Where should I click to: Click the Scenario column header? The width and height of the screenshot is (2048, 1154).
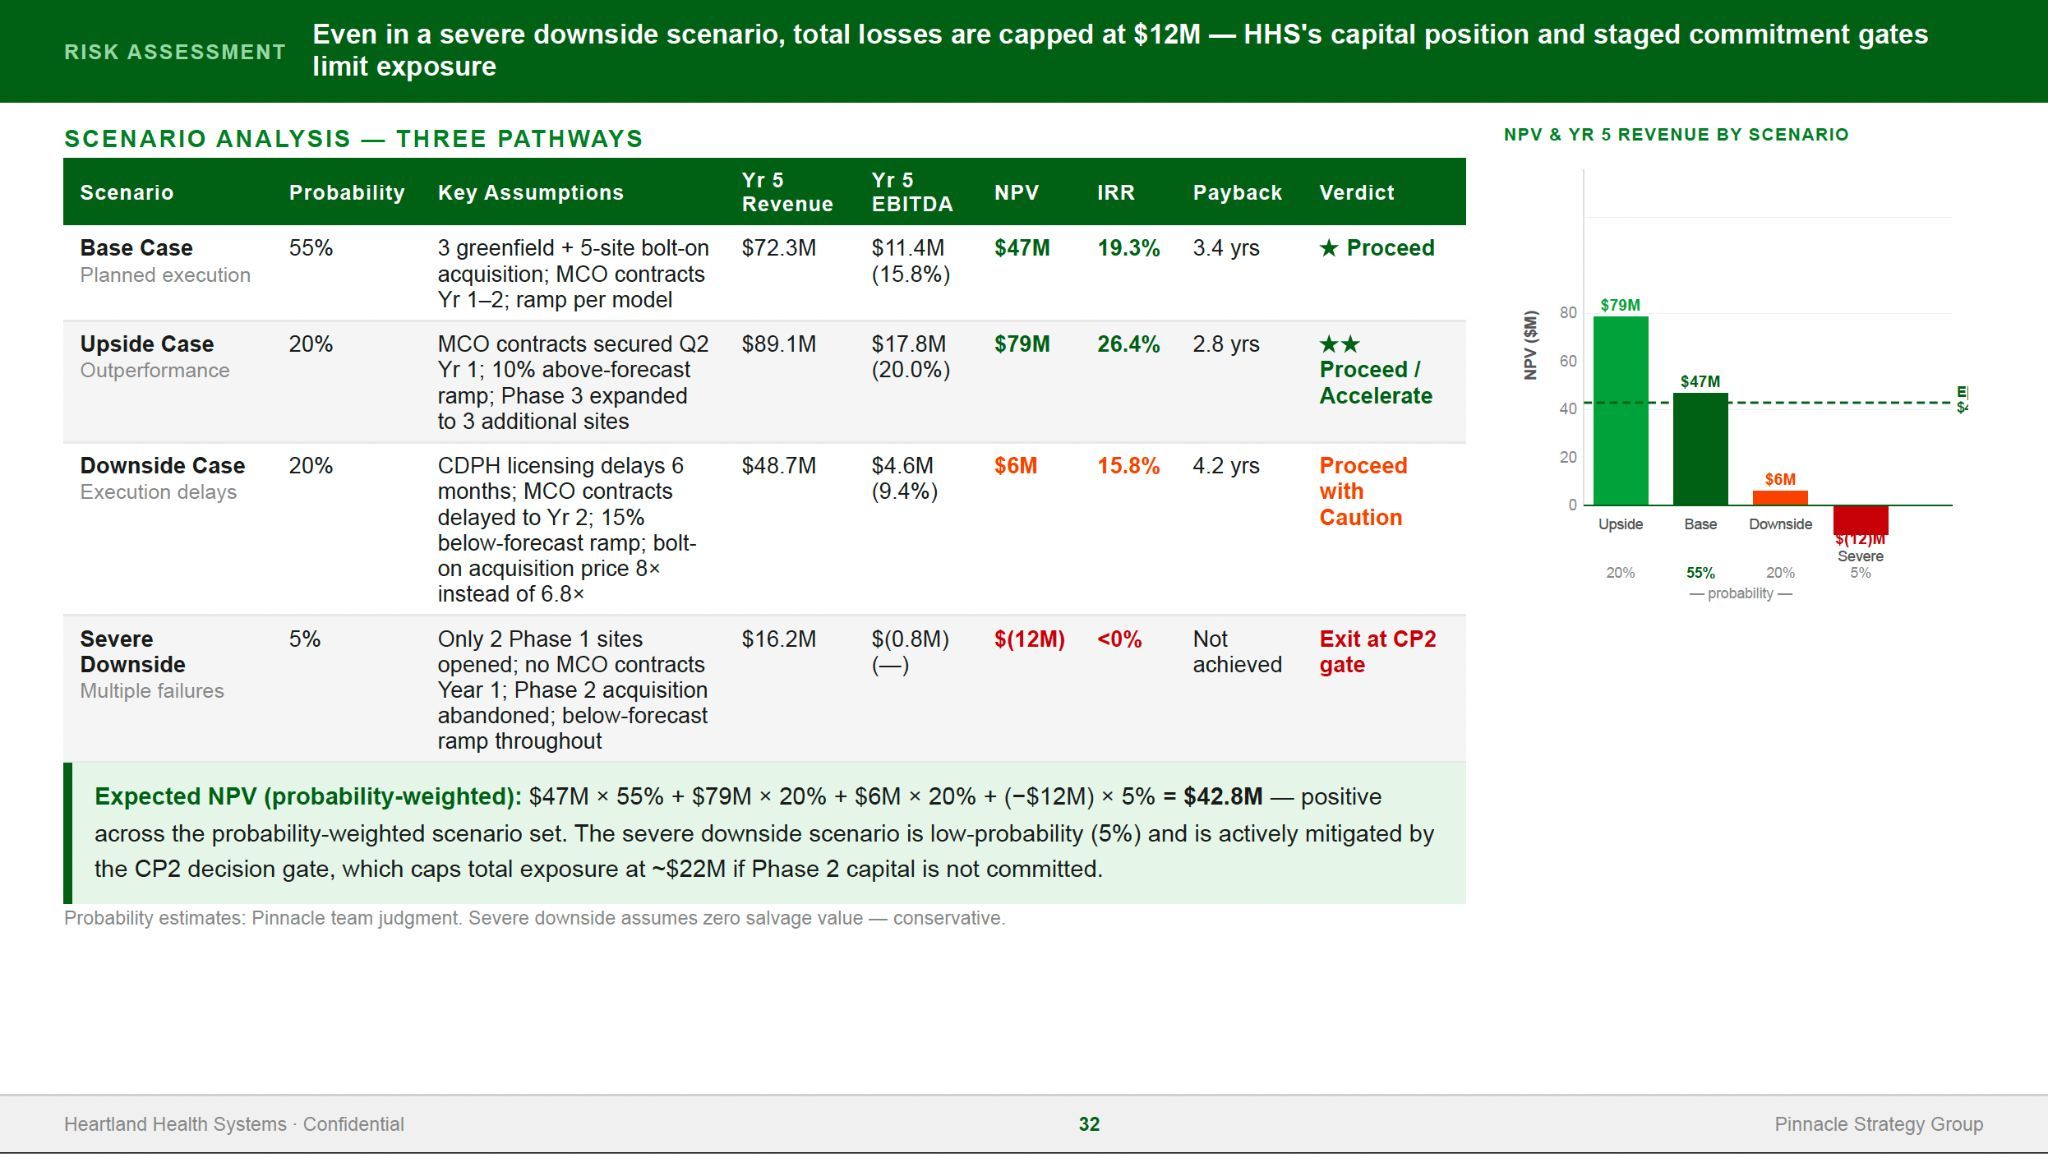[127, 192]
